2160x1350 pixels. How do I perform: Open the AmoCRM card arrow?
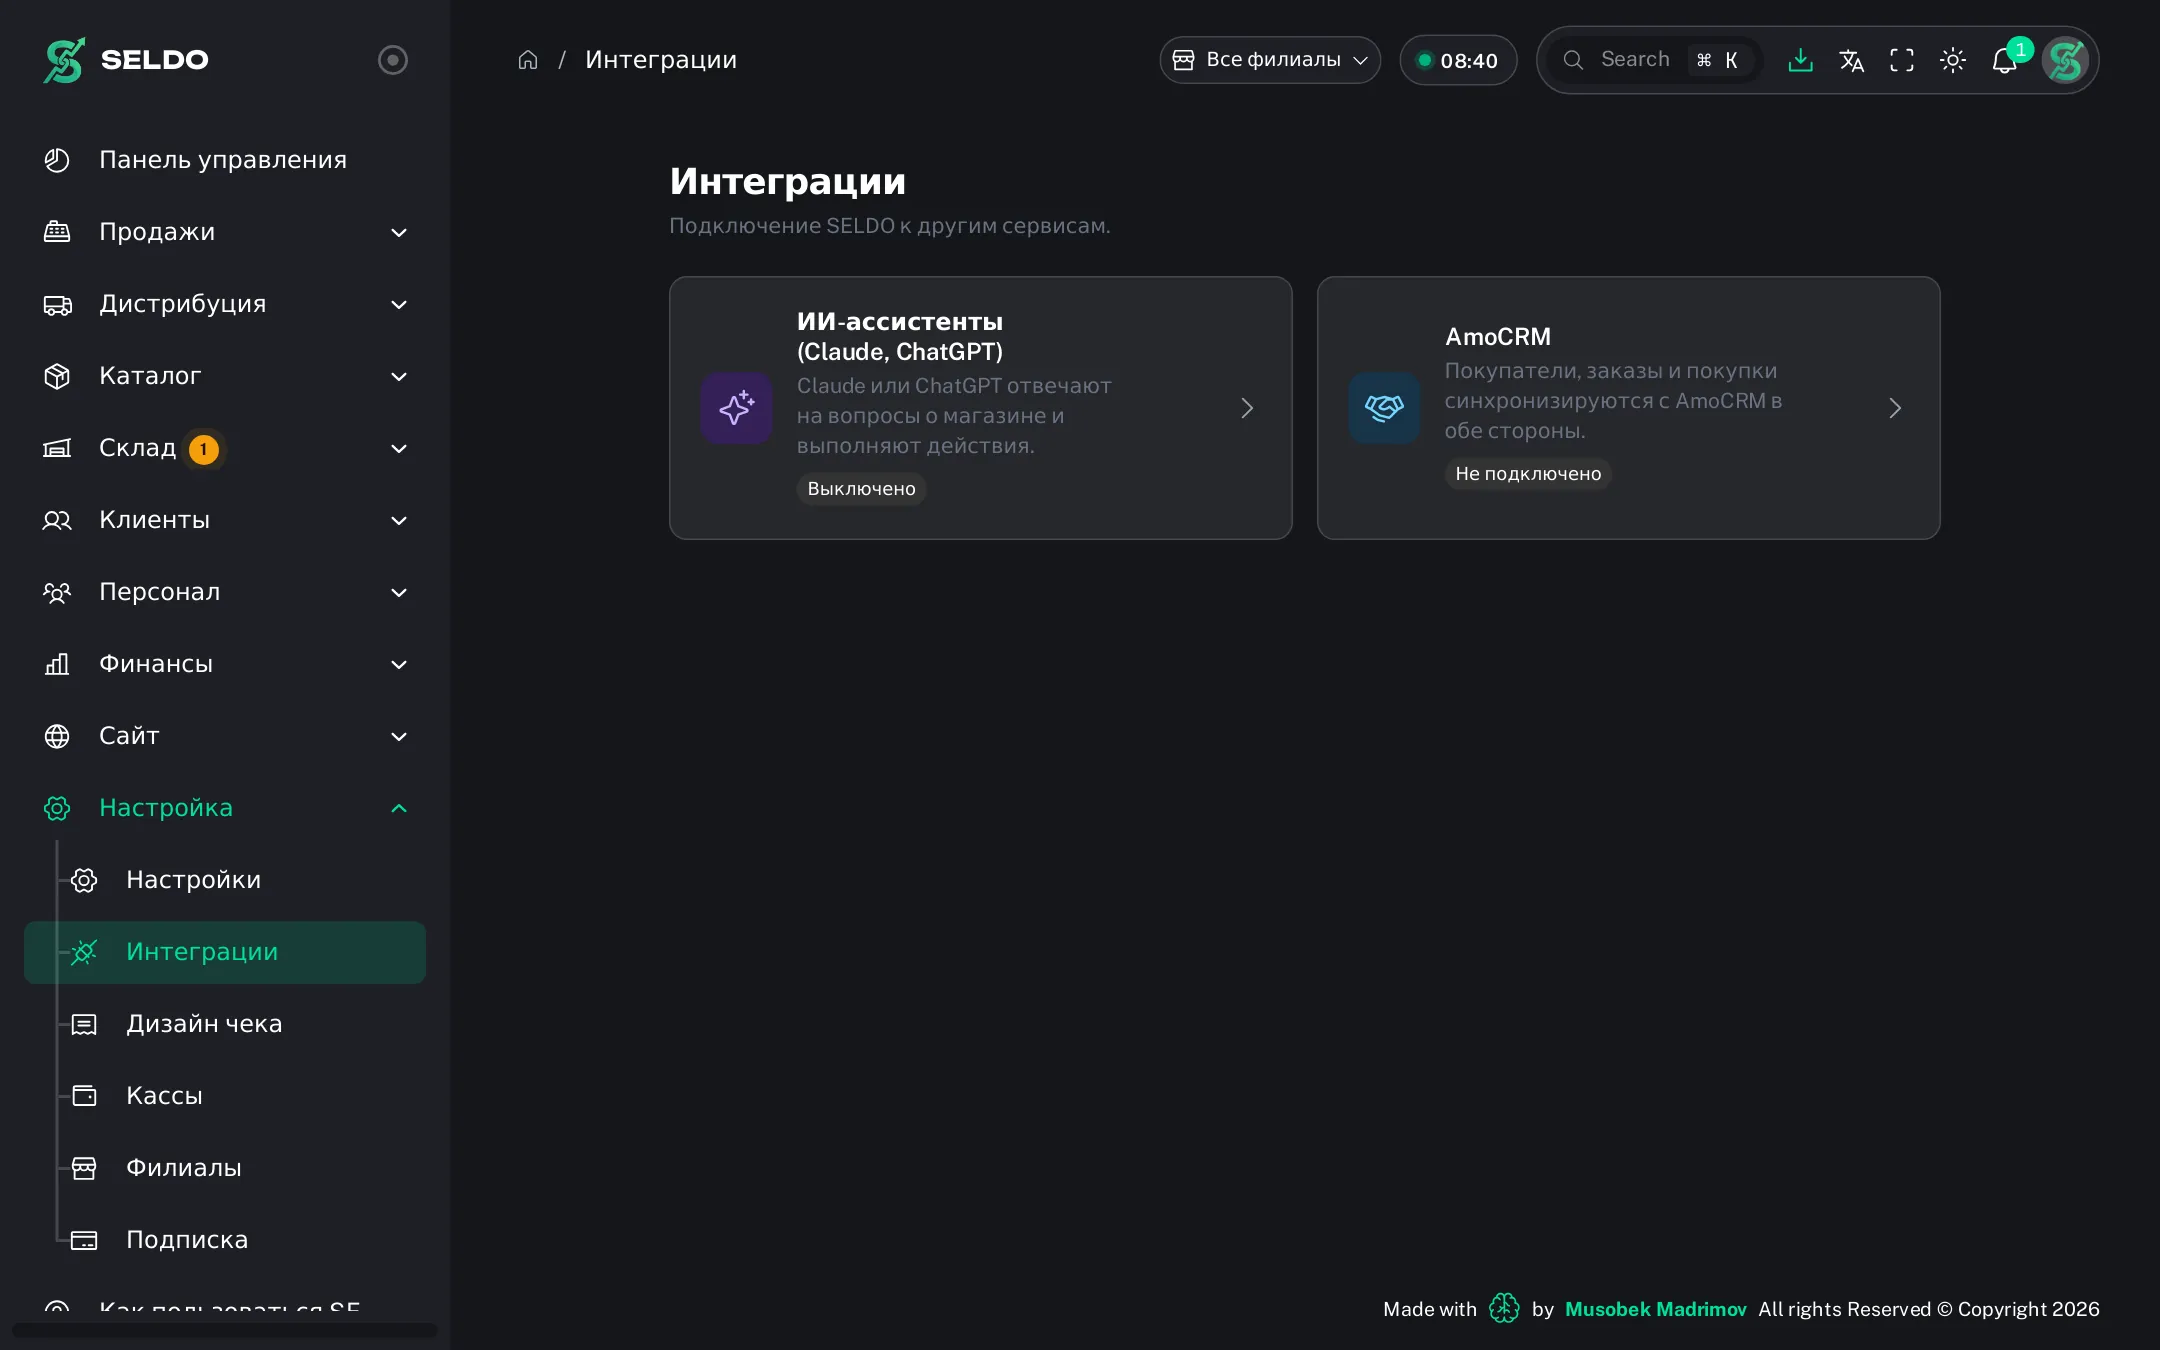tap(1895, 408)
